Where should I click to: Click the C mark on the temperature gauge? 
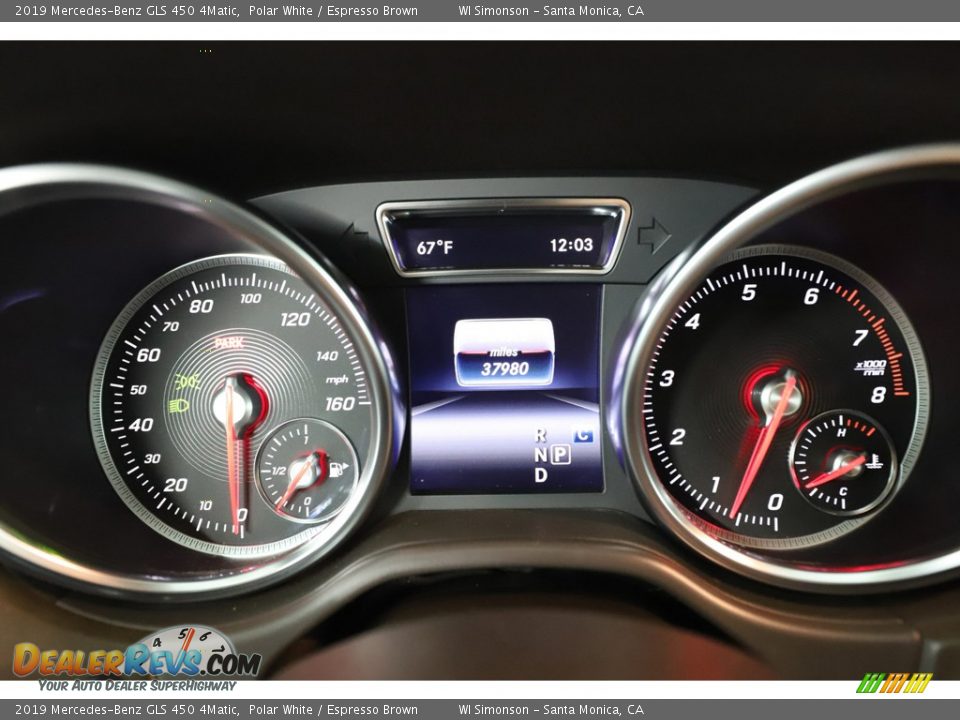pos(843,491)
